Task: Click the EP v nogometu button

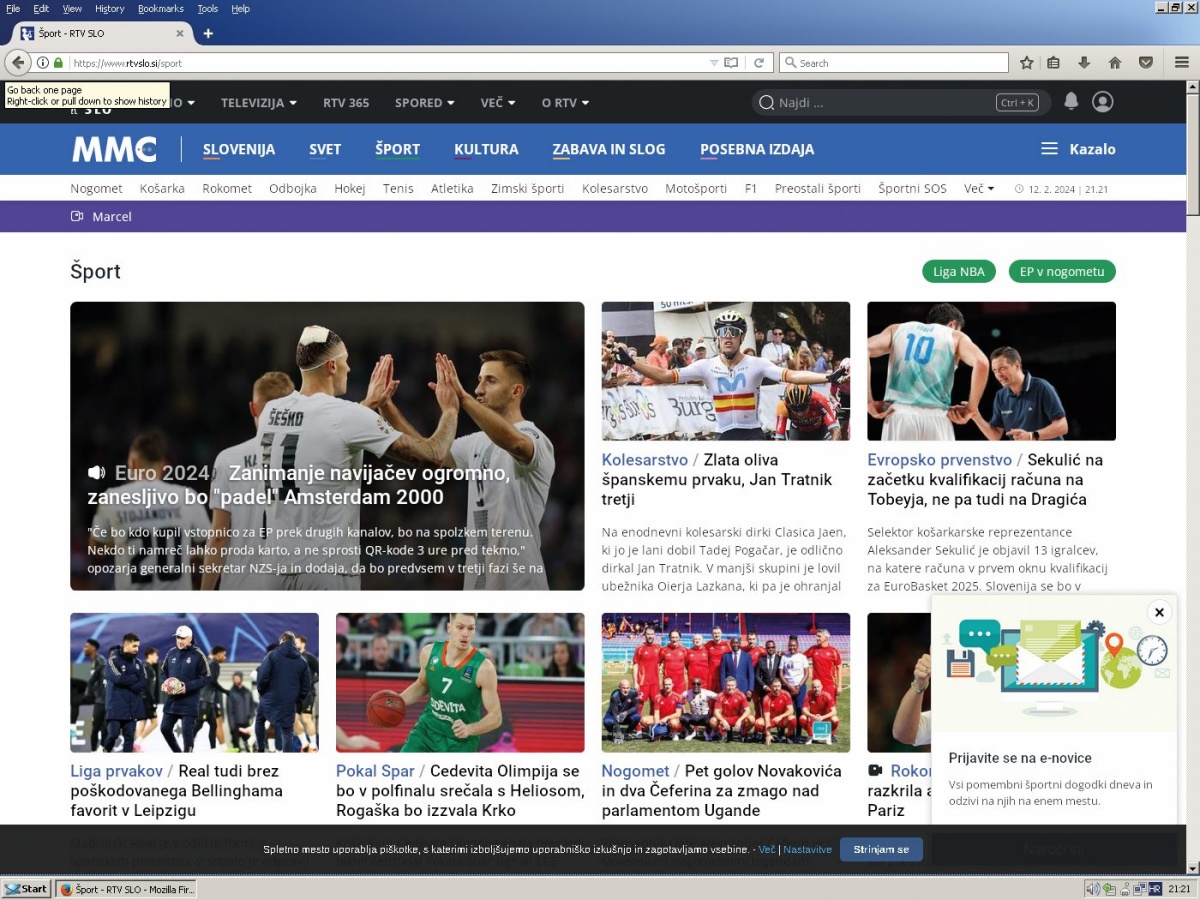Action: coord(1062,271)
